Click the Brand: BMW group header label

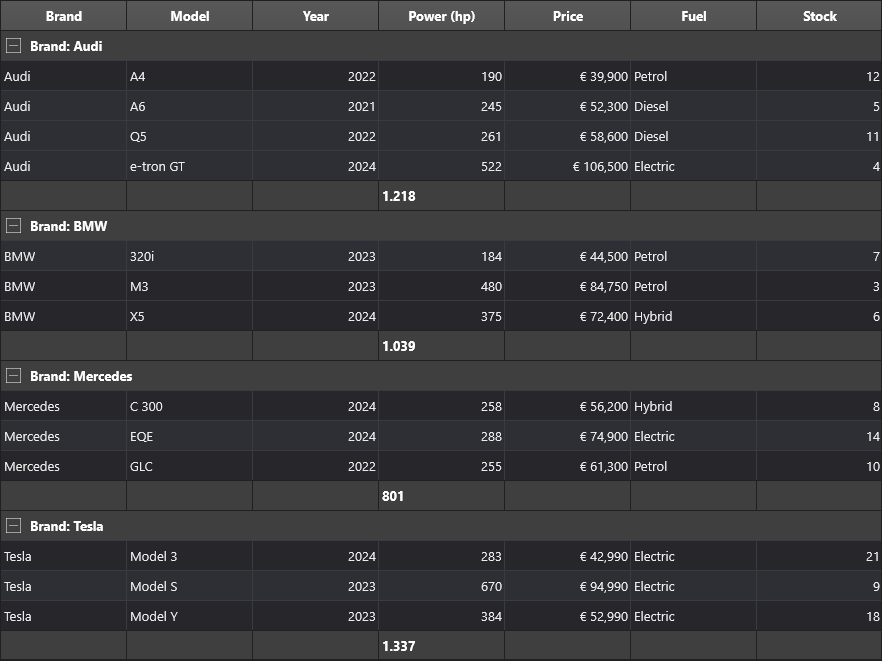pyautogui.click(x=68, y=226)
